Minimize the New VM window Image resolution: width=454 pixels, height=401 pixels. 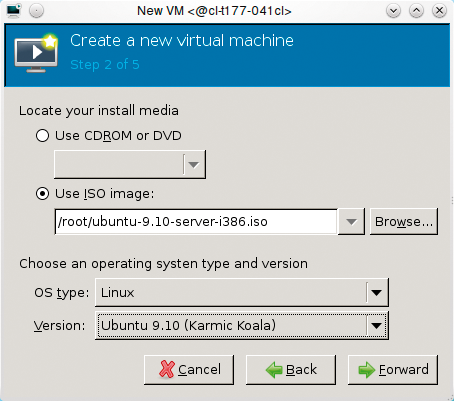393,11
